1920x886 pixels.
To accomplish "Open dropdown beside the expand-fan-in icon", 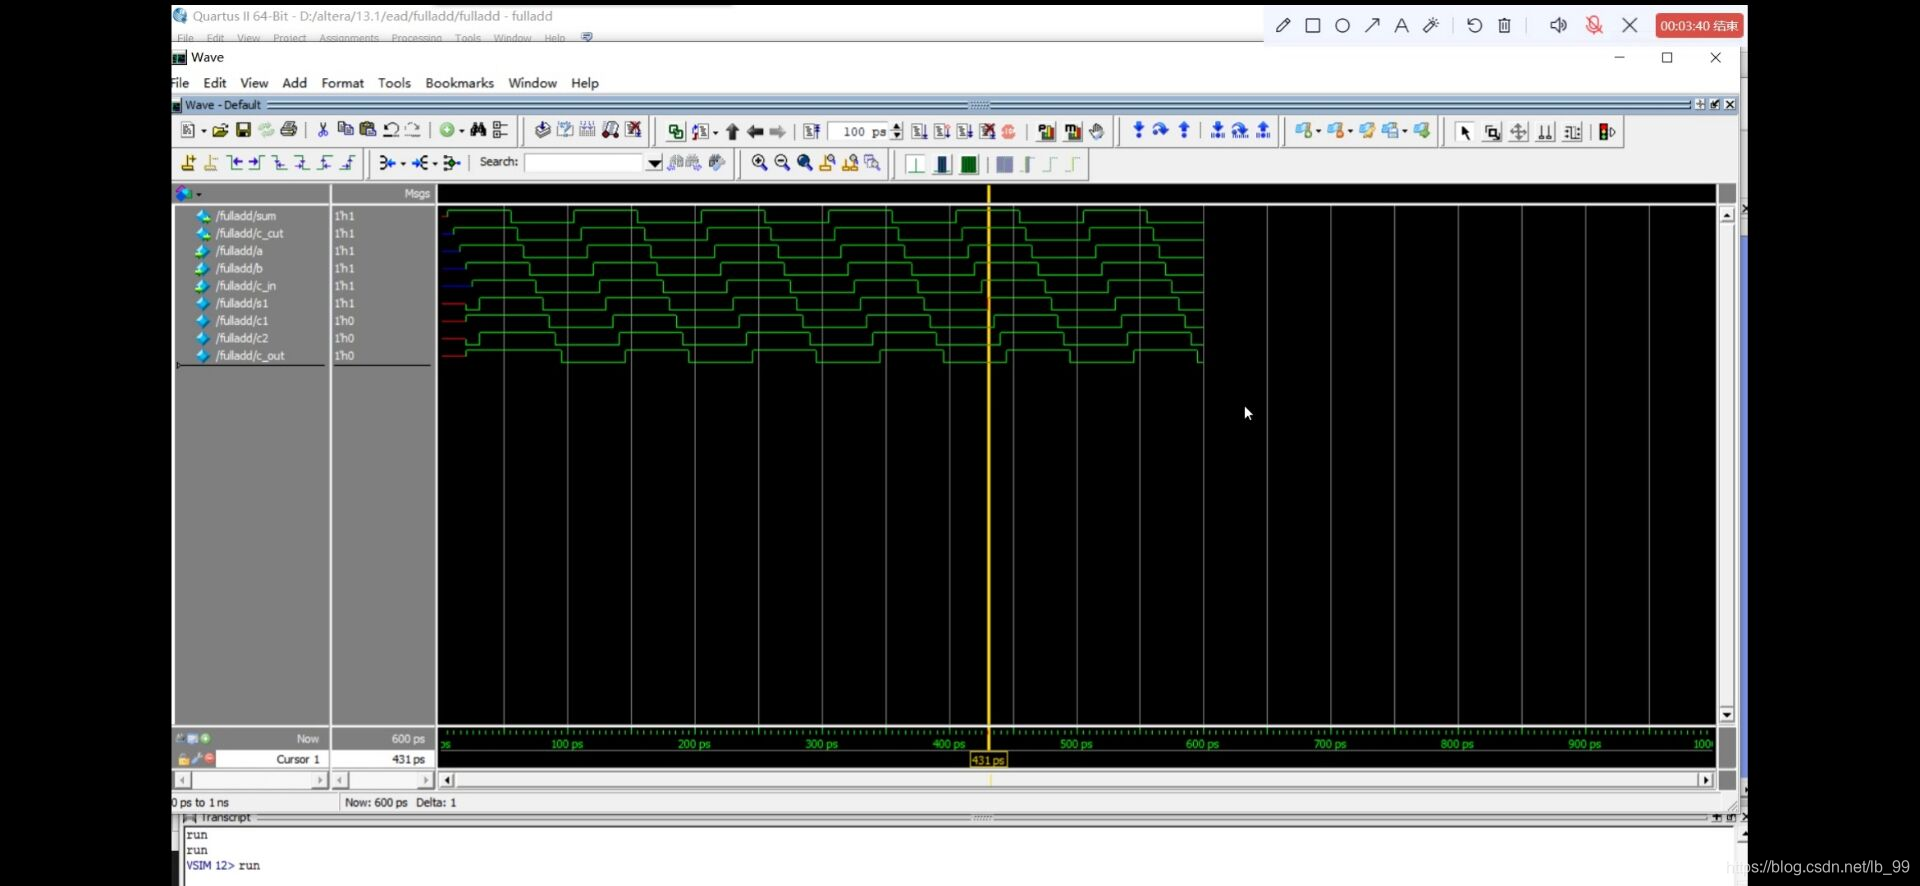I will coord(403,163).
